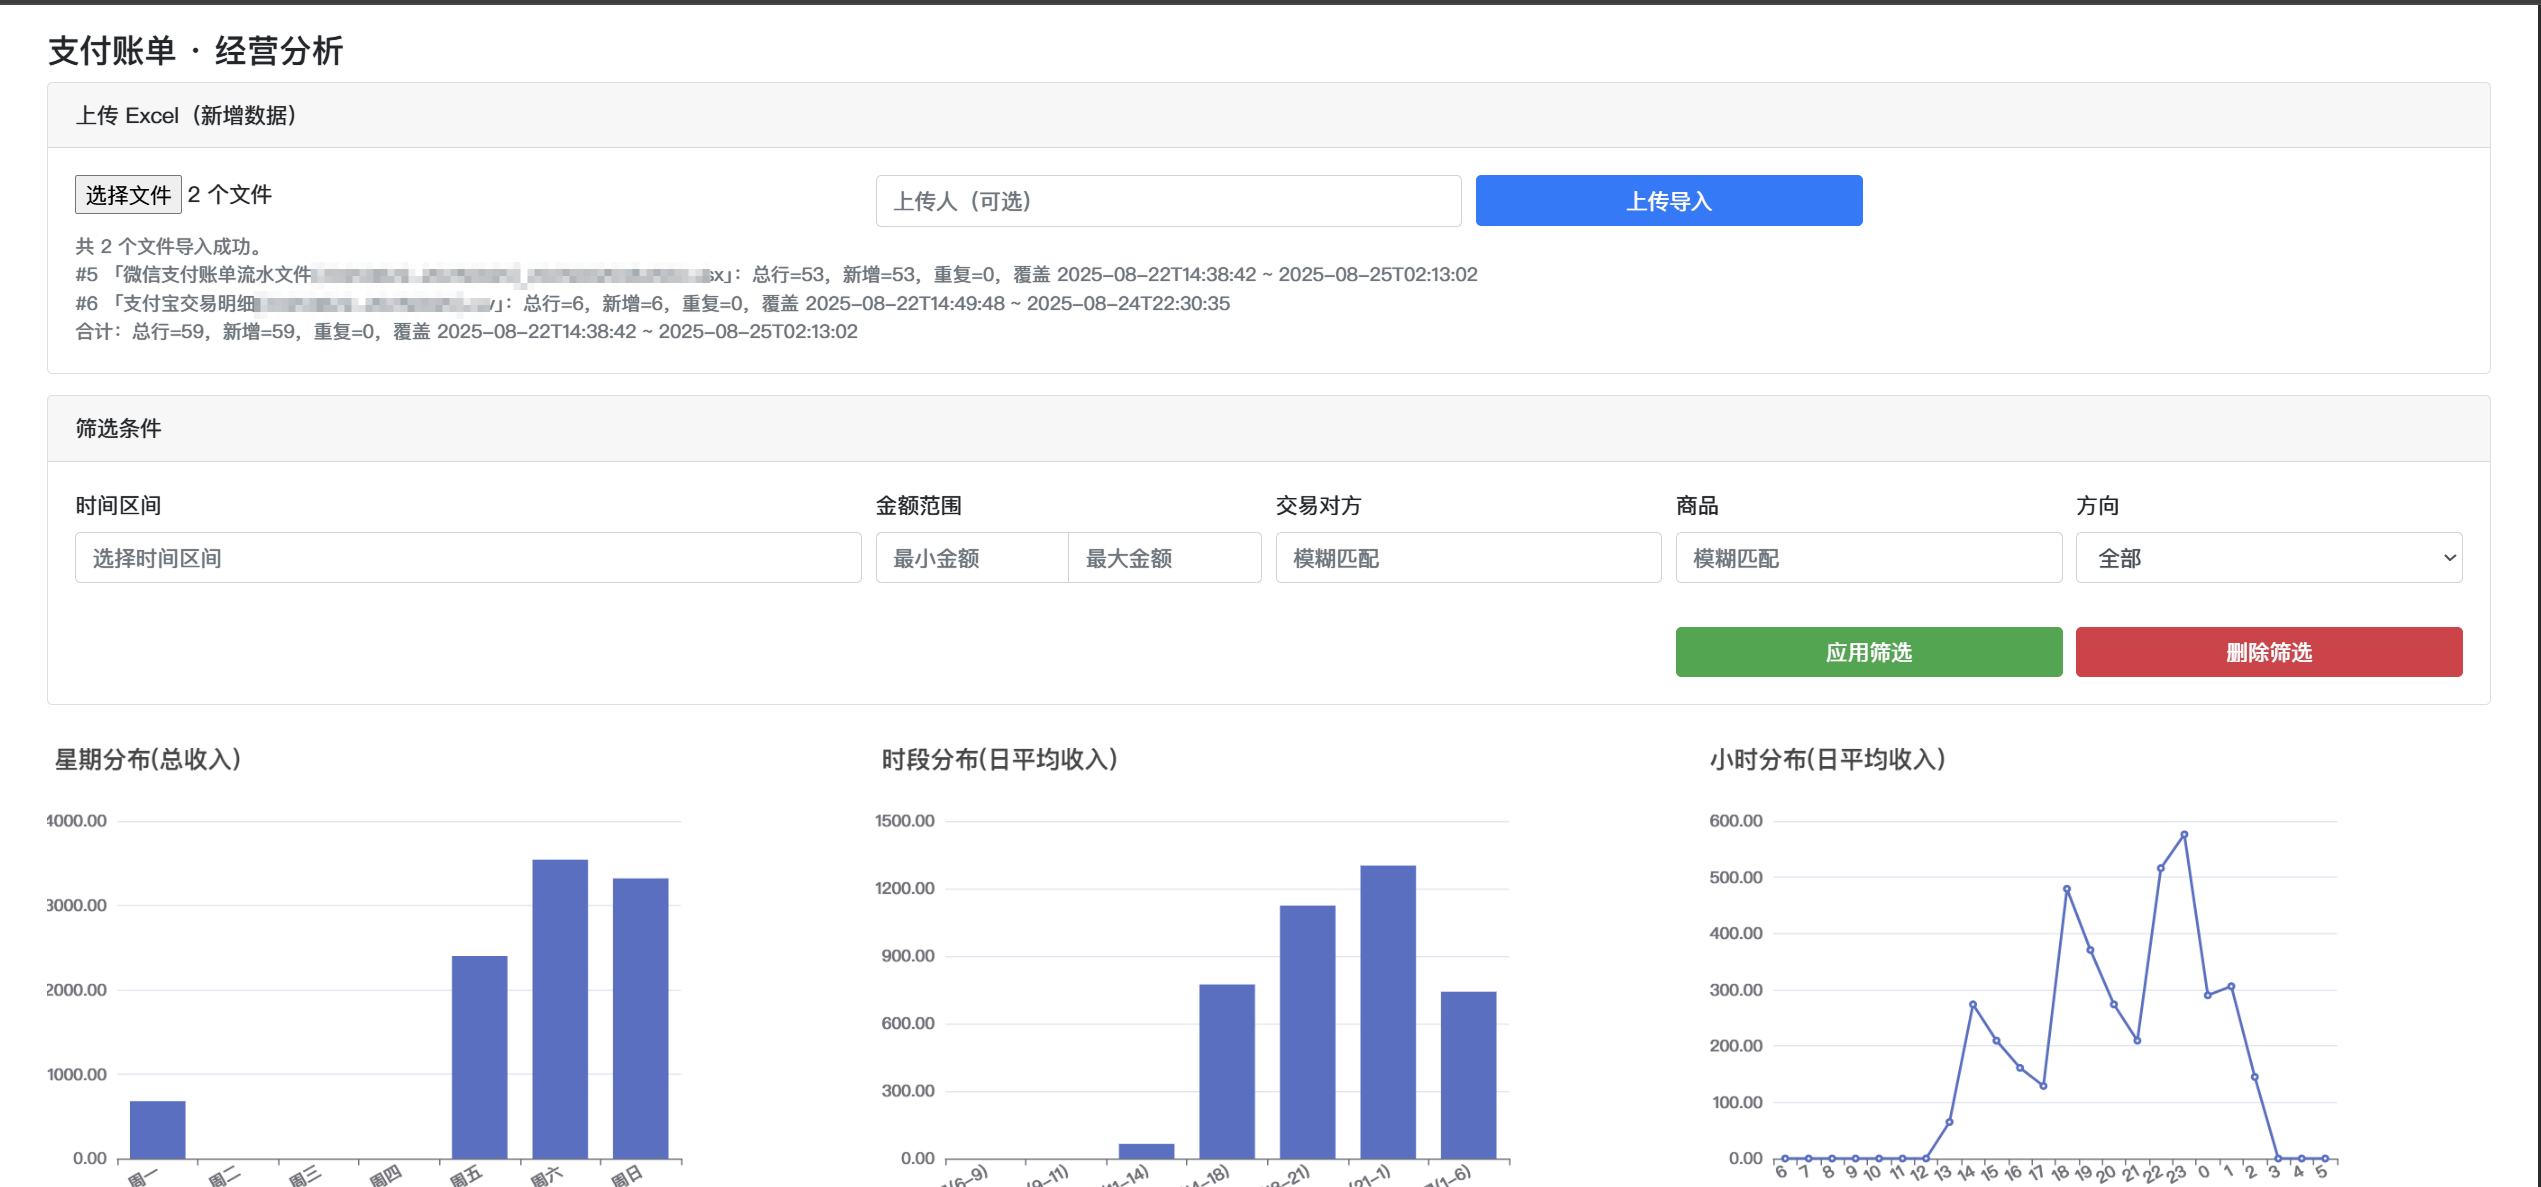Click the 小时分布(日平均收入) chart title
This screenshot has height=1187, width=2541.
pyautogui.click(x=1827, y=759)
